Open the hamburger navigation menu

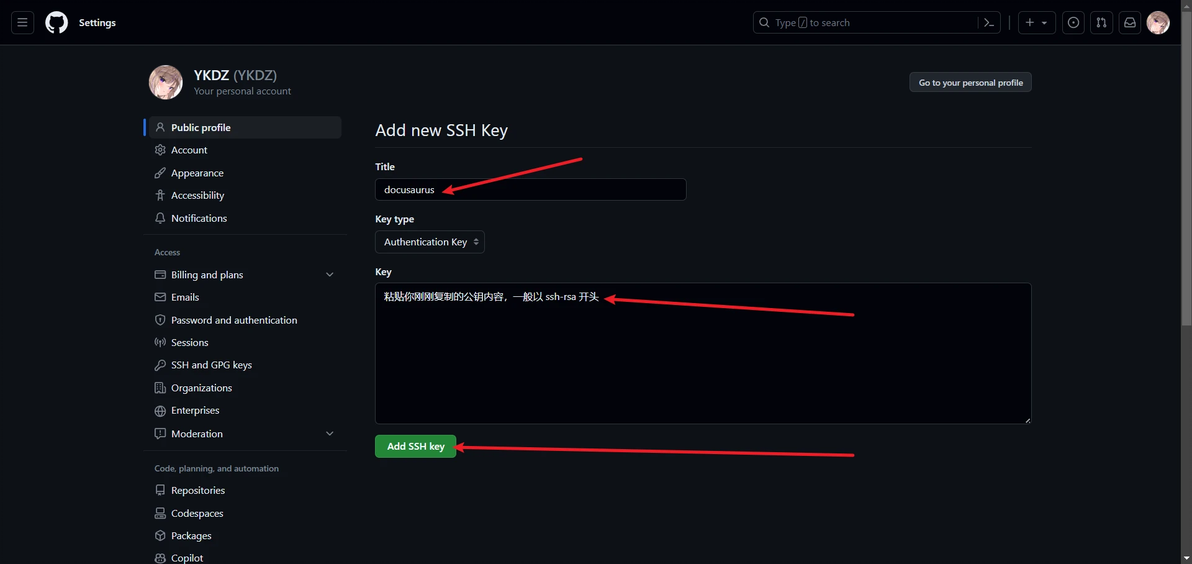22,22
